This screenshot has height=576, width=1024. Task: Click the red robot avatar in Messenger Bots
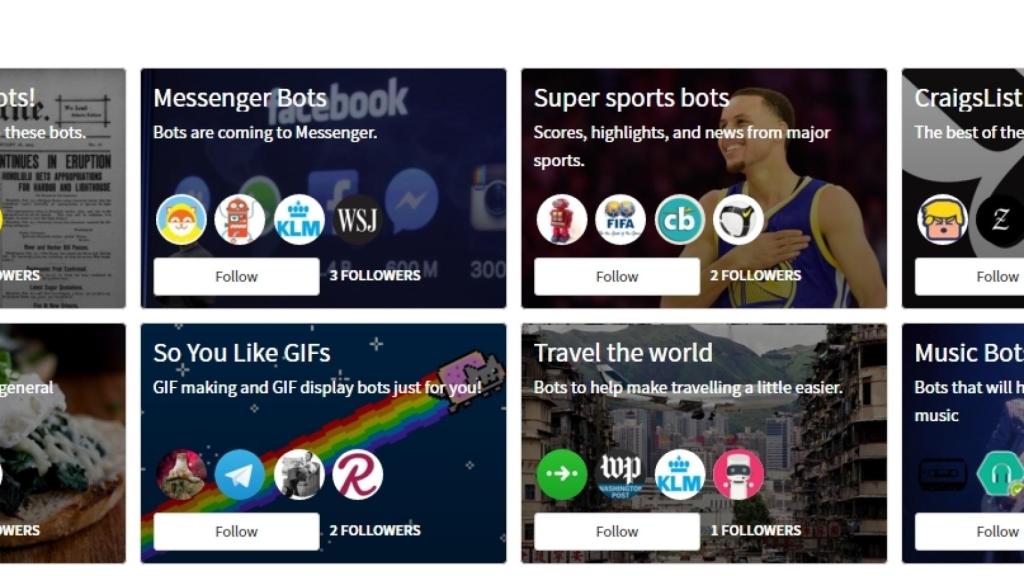pyautogui.click(x=240, y=219)
